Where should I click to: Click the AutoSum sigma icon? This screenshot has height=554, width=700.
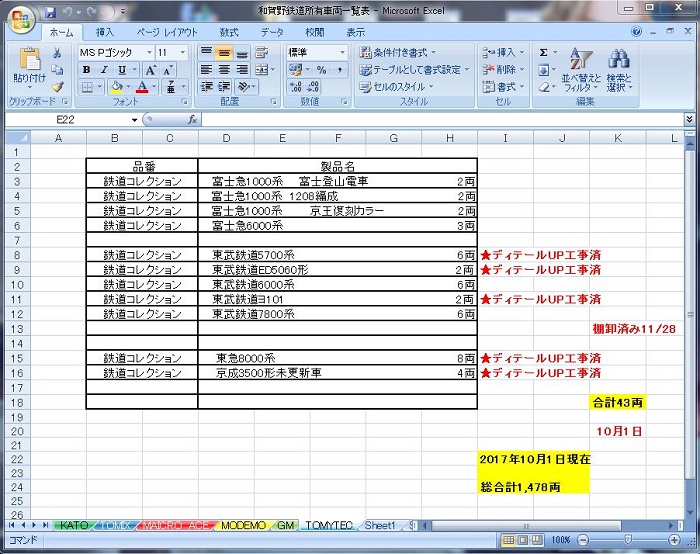tap(543, 53)
